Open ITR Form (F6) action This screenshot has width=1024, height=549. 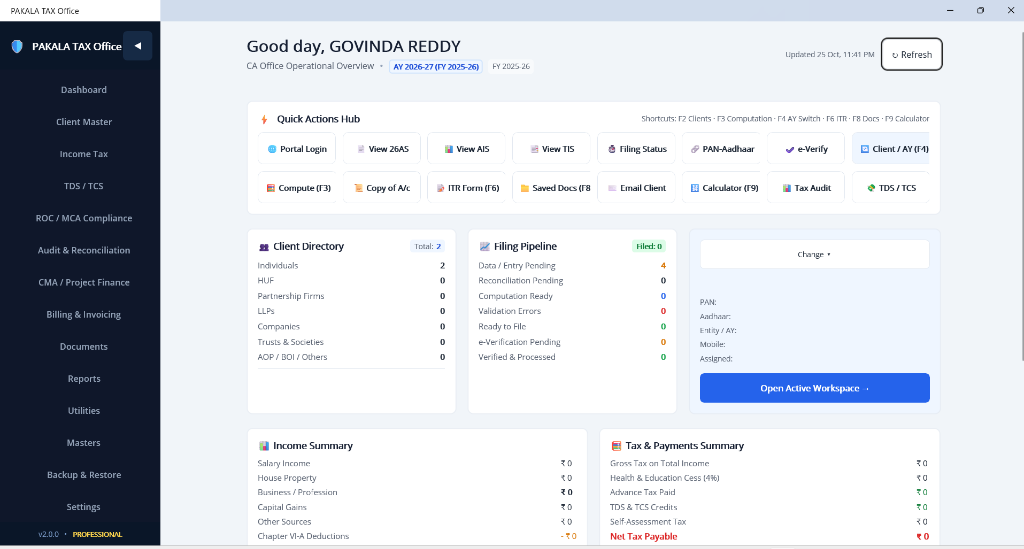tap(466, 187)
